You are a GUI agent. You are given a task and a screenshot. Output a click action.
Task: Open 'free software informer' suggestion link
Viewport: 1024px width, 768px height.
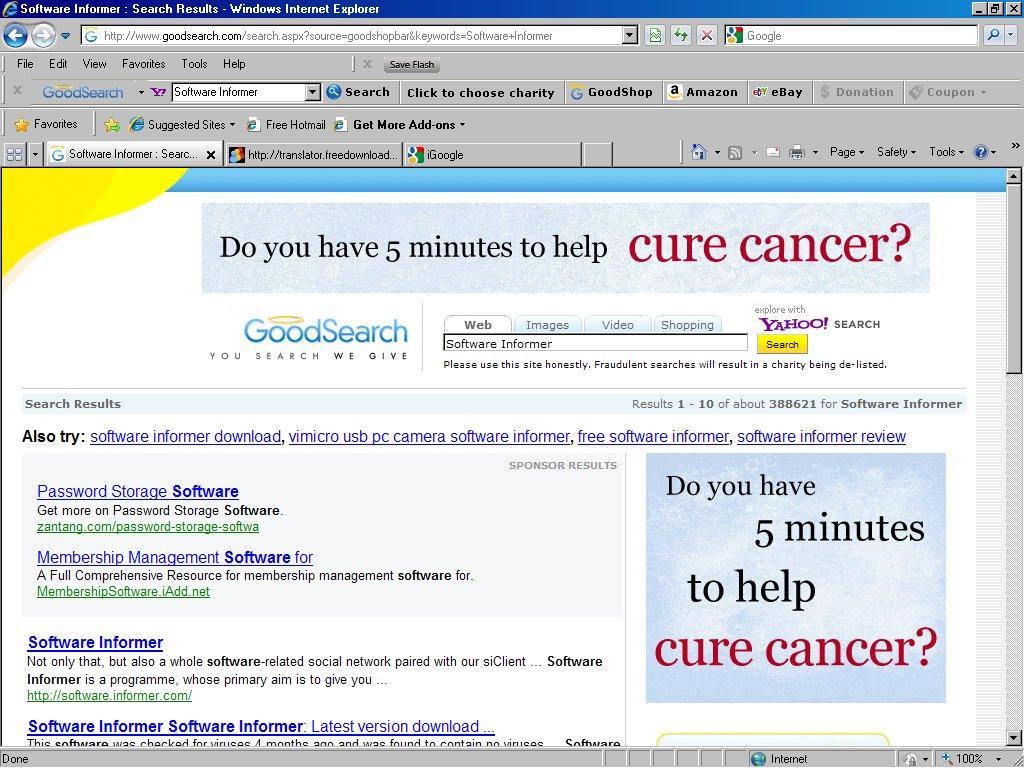(653, 436)
